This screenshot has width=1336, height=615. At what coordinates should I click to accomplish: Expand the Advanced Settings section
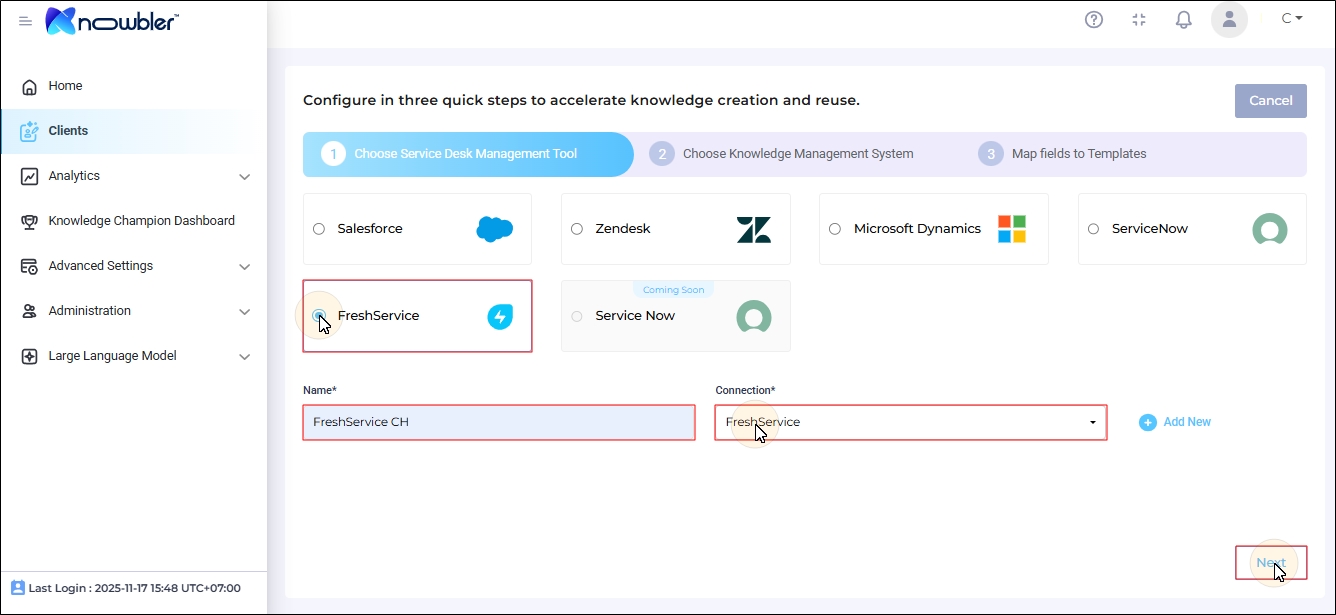tap(244, 267)
